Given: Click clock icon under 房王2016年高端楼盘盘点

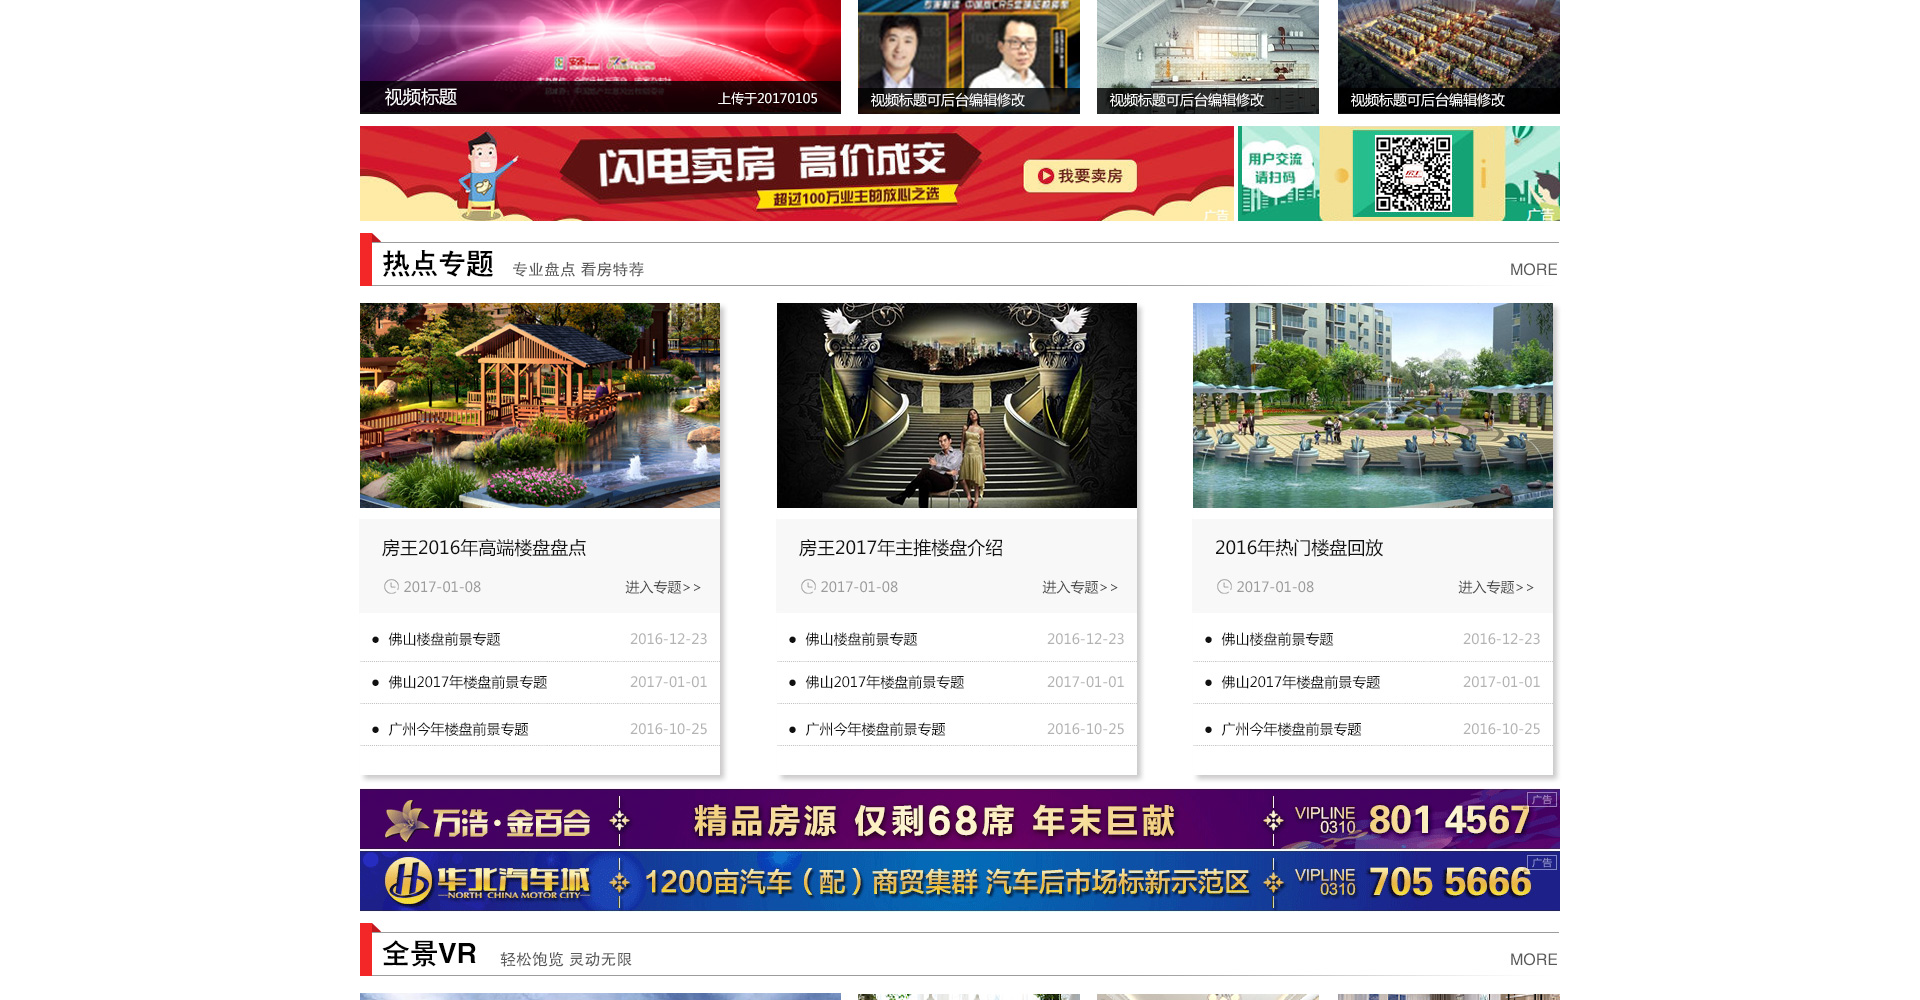Looking at the screenshot, I should 391,587.
